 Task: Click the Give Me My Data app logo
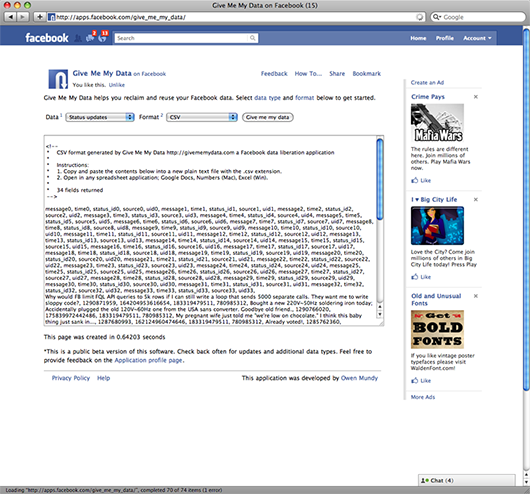[x=58, y=79]
